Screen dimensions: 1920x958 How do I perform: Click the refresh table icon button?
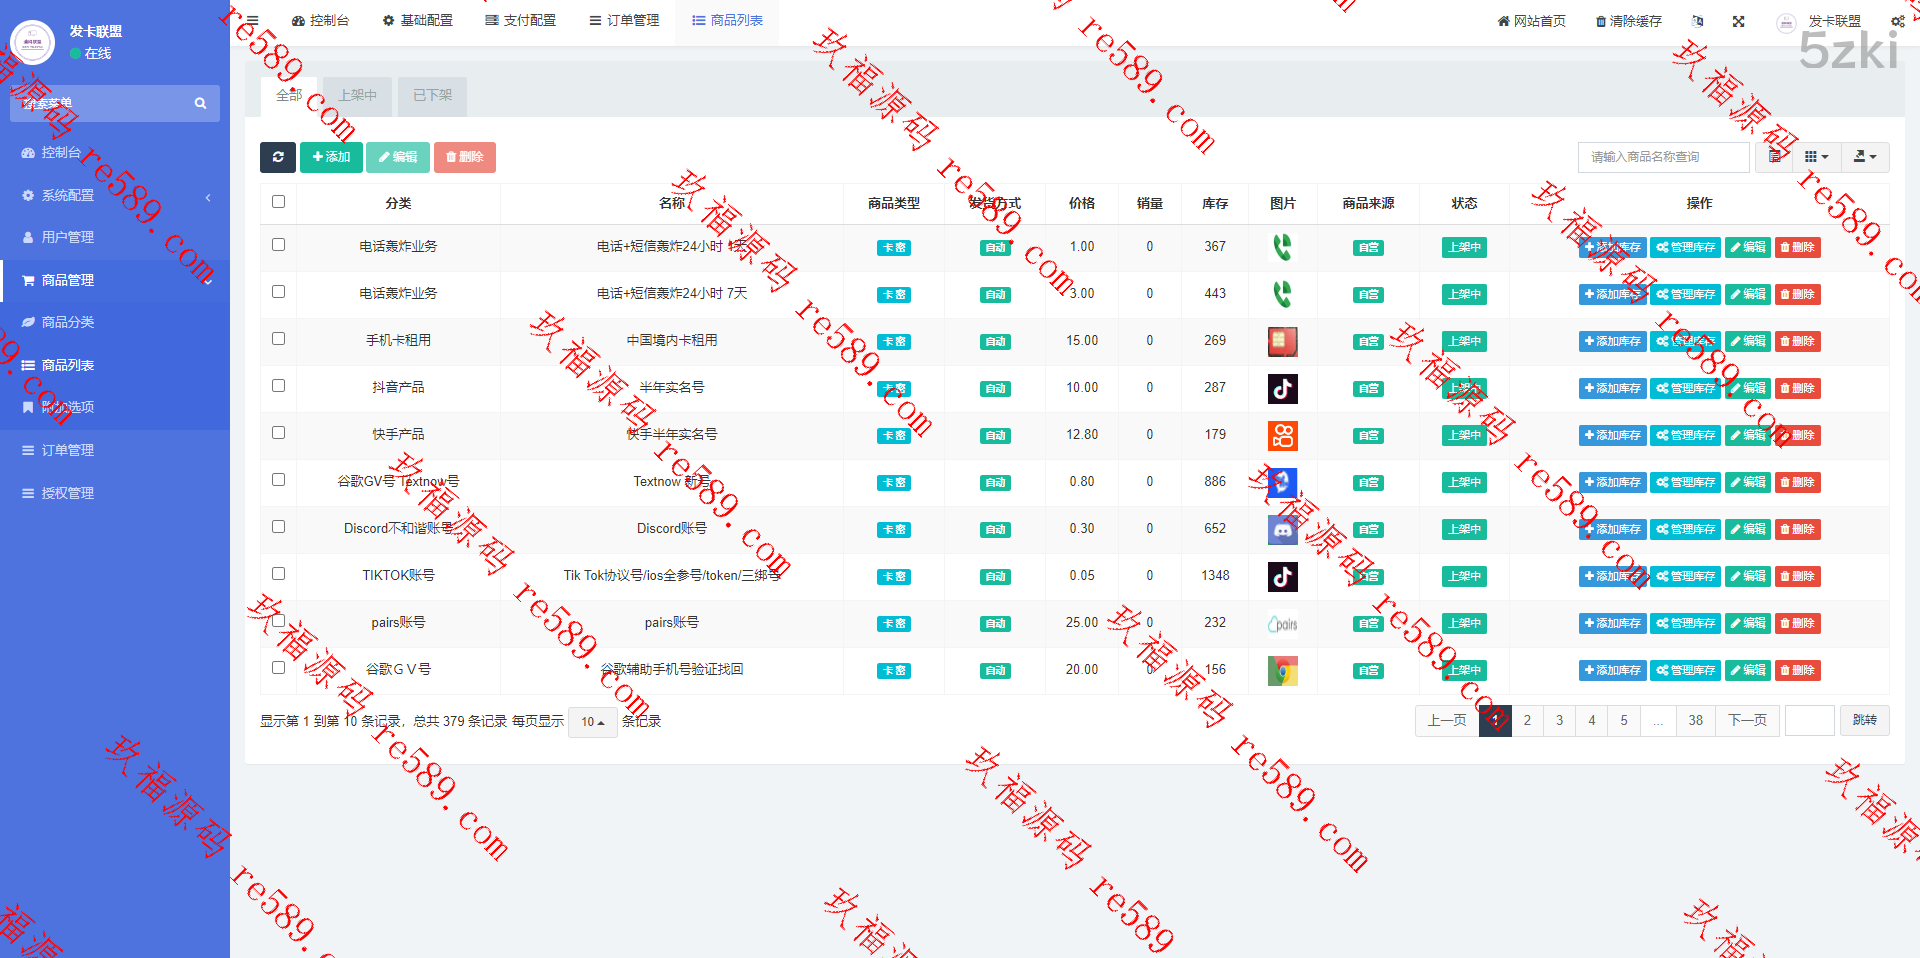tap(278, 157)
